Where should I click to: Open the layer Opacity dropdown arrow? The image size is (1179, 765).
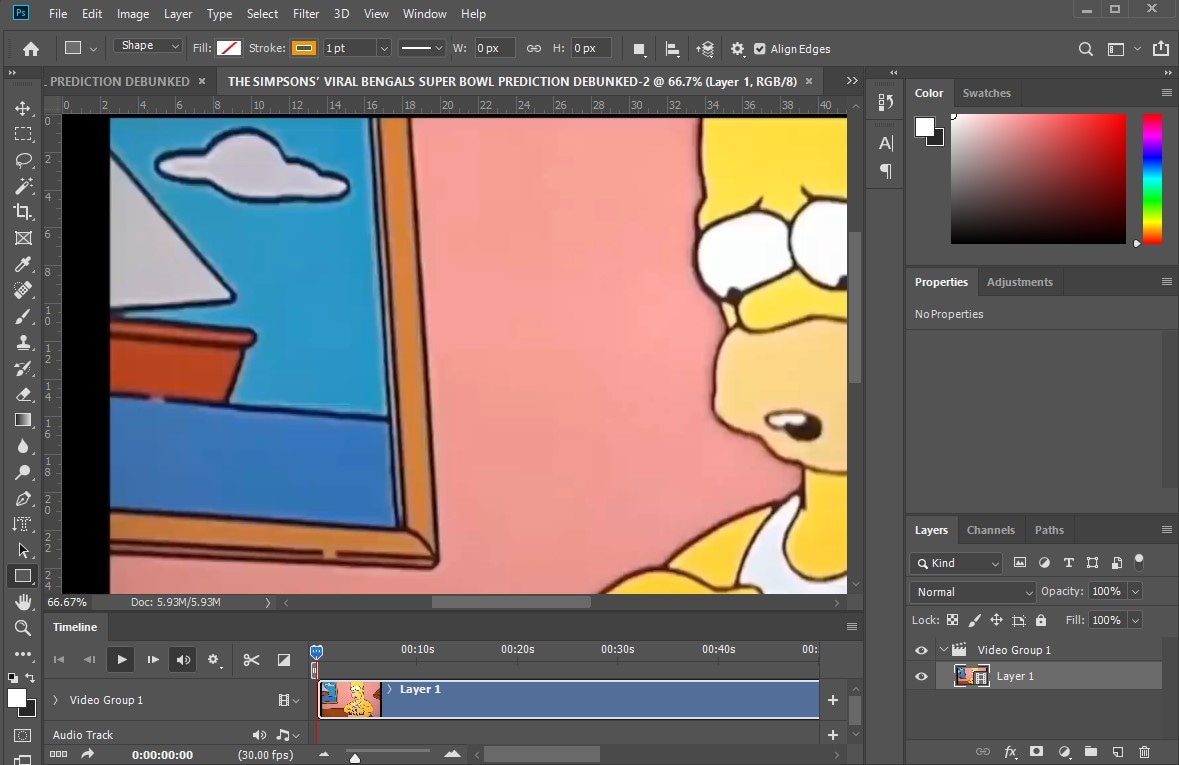pos(1135,591)
